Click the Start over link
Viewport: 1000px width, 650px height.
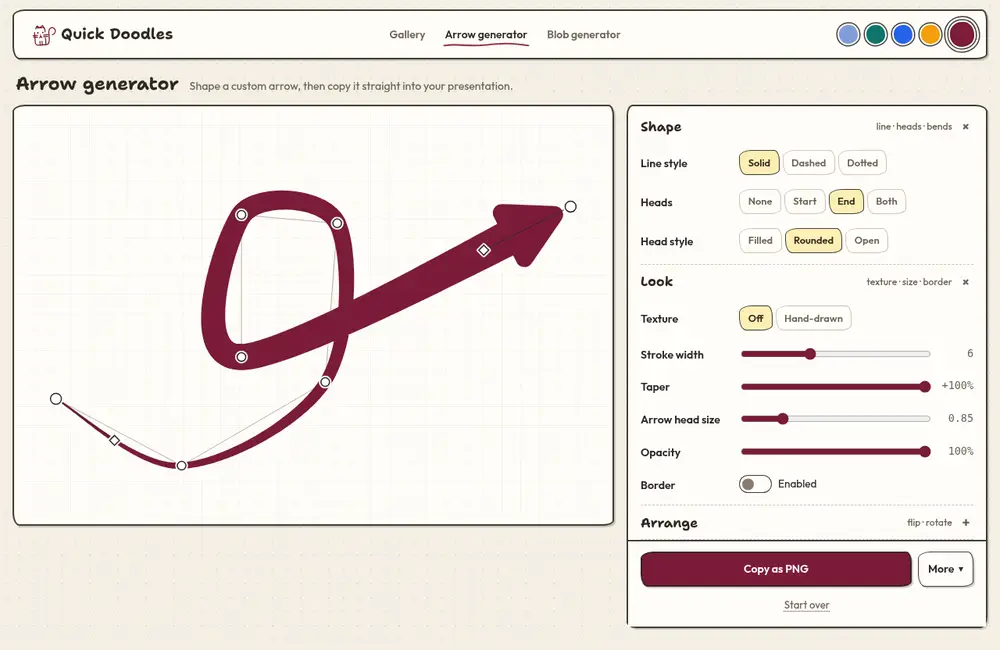click(806, 605)
